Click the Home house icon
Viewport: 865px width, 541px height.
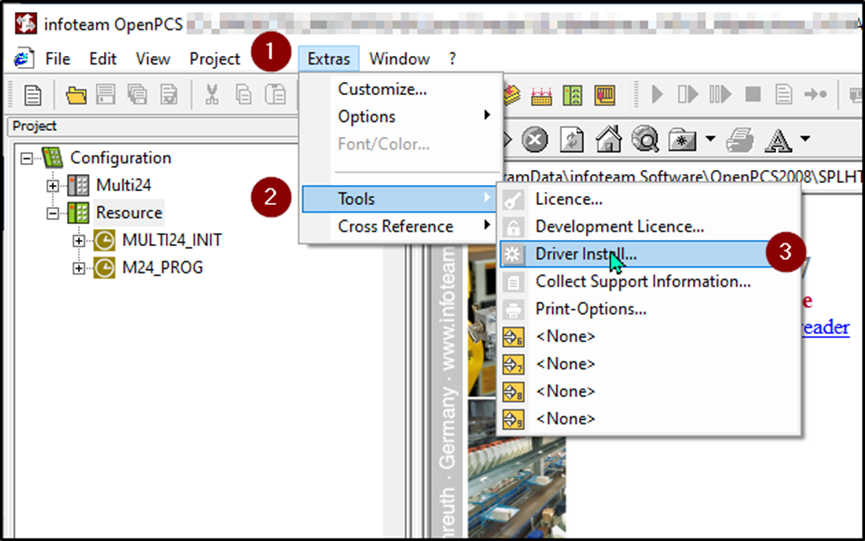[x=608, y=138]
